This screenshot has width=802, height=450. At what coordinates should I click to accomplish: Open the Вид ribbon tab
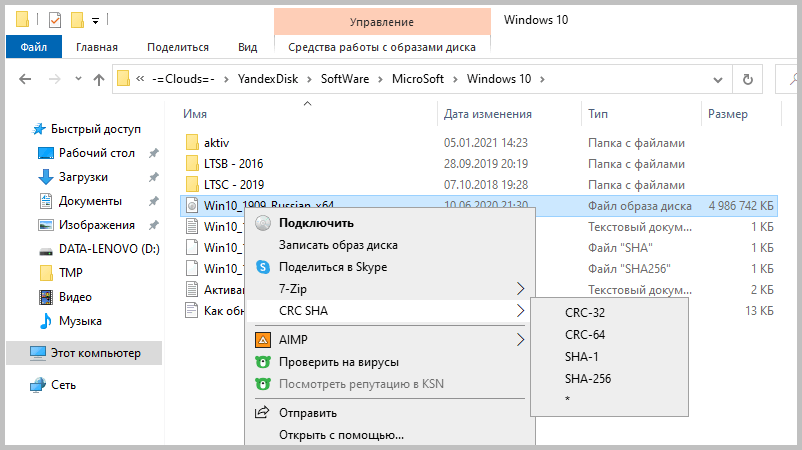click(248, 47)
